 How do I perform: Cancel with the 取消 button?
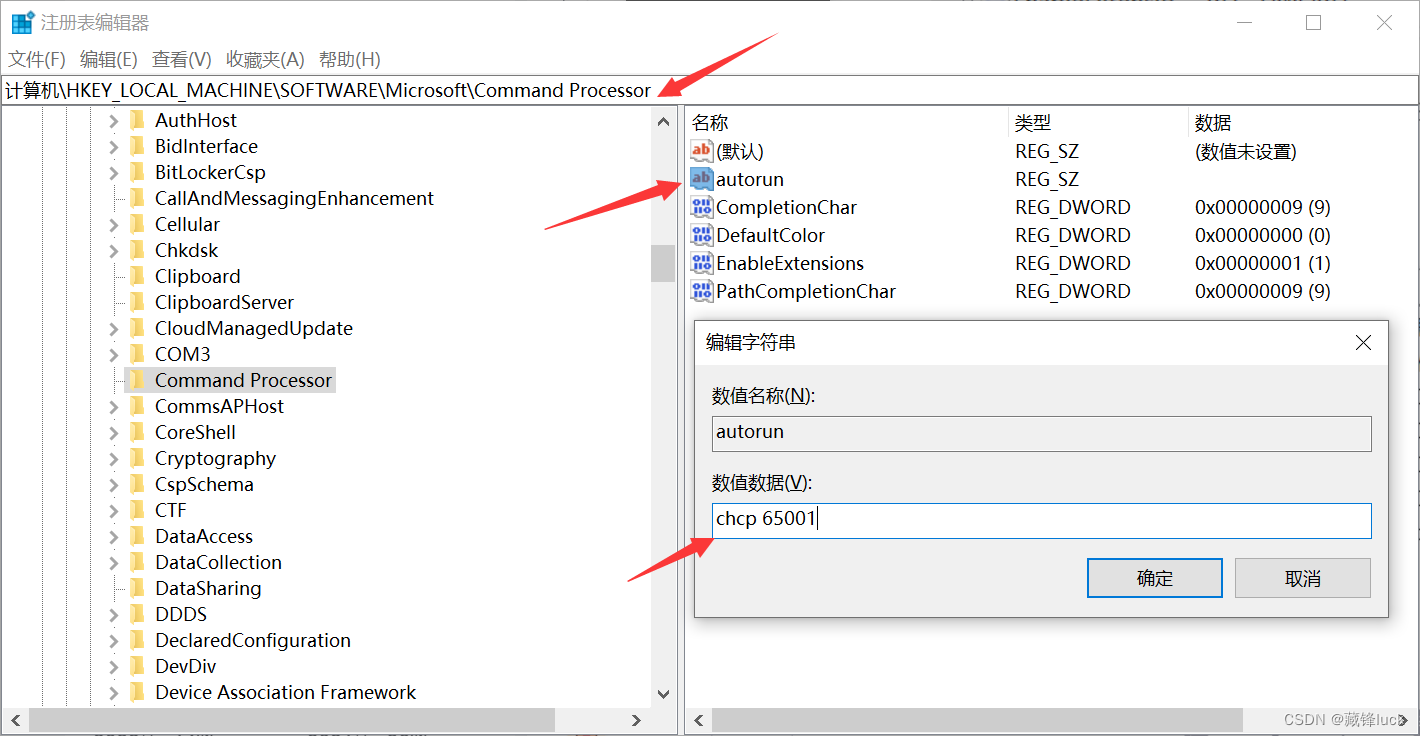(1303, 578)
